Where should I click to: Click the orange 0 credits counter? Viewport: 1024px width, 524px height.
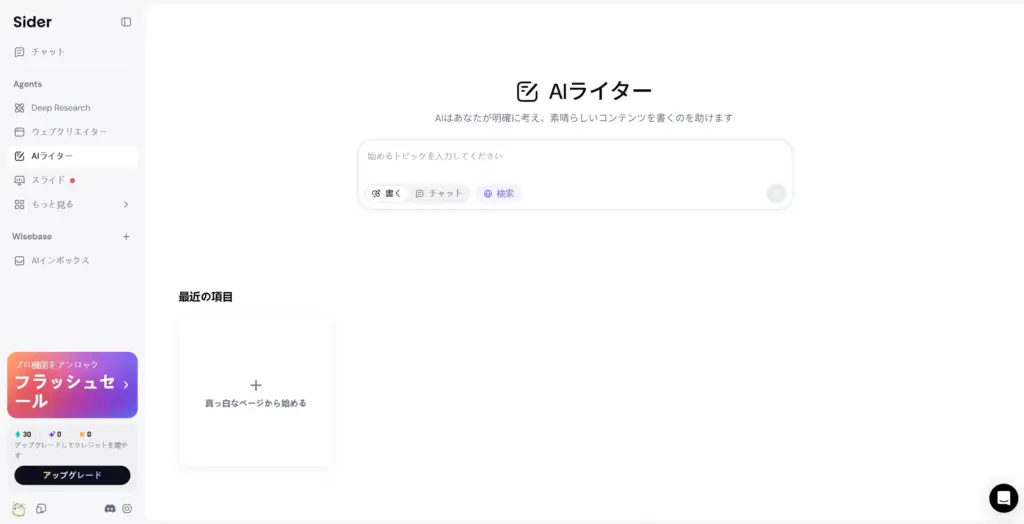(85, 434)
